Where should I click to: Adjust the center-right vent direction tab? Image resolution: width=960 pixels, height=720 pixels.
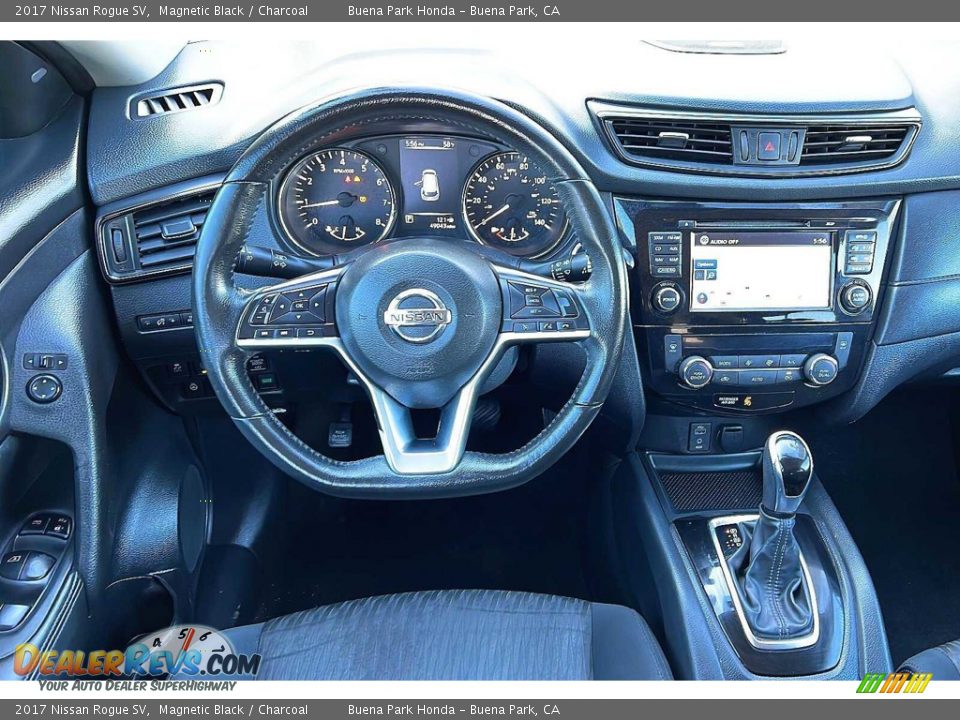(x=856, y=140)
